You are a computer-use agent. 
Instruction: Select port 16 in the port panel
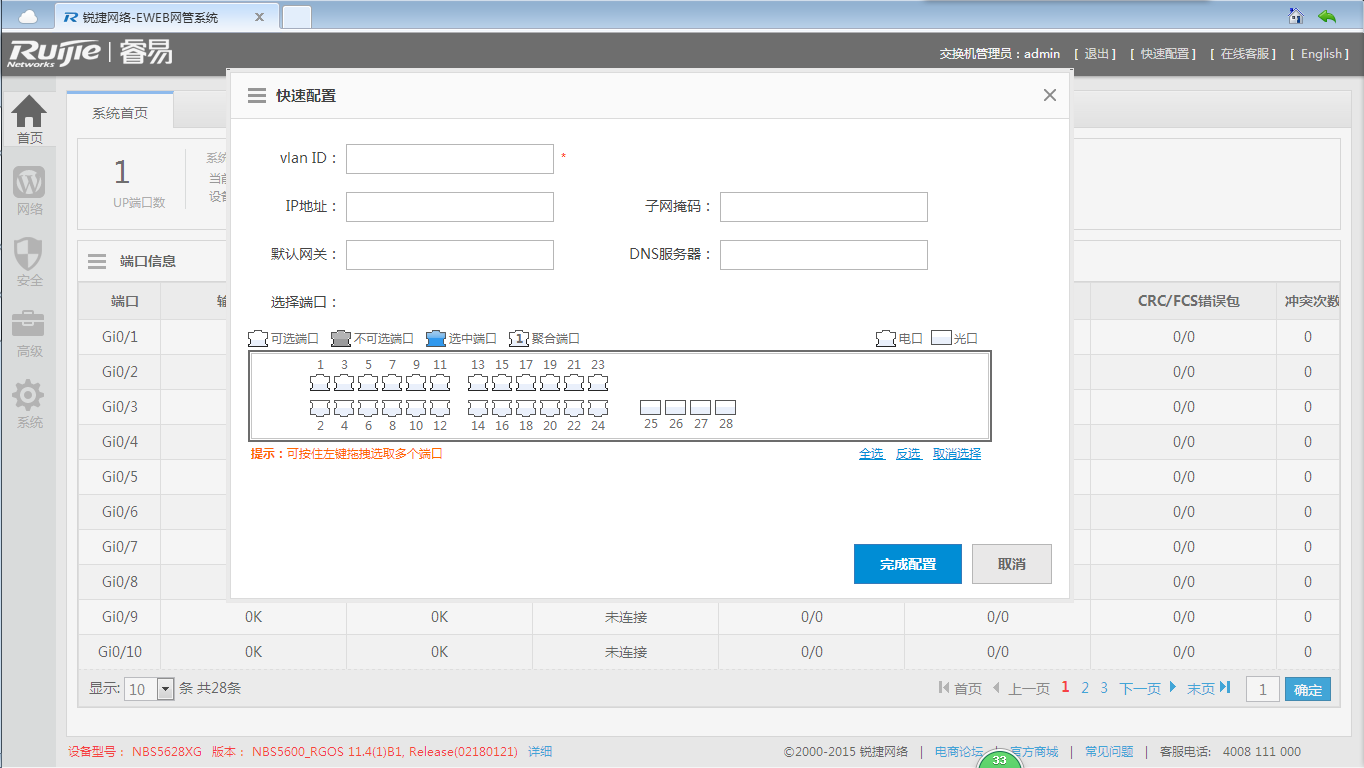502,408
